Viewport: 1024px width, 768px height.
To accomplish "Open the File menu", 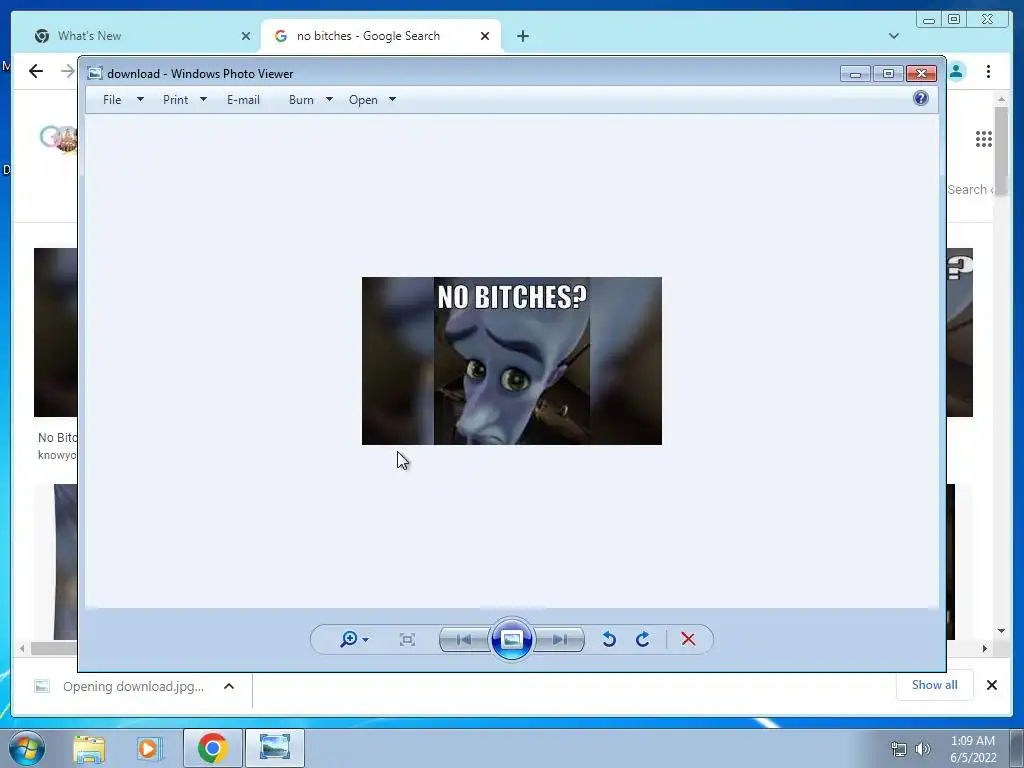I will (x=112, y=100).
